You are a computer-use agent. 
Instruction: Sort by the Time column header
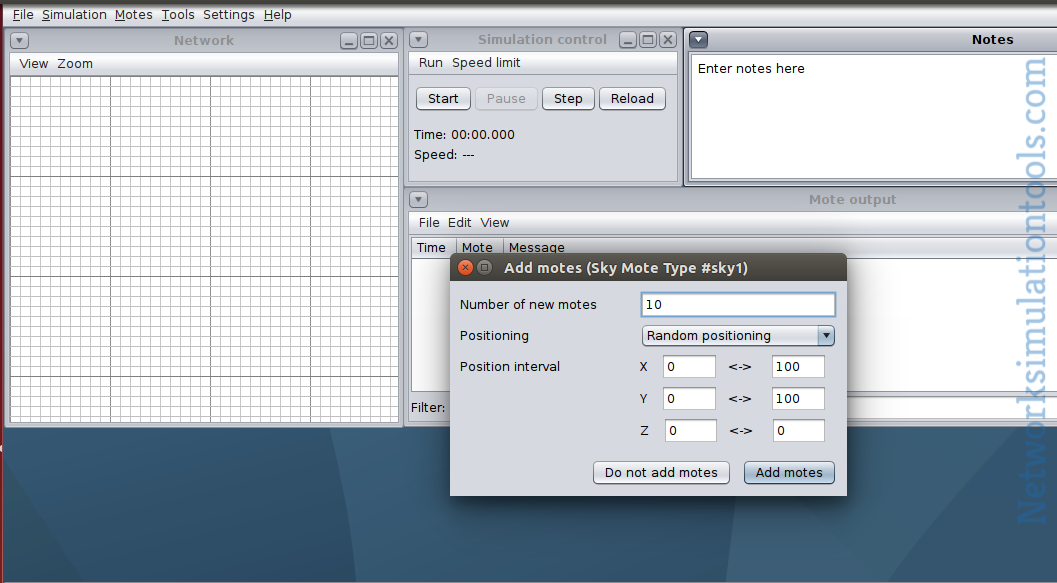pyautogui.click(x=431, y=247)
